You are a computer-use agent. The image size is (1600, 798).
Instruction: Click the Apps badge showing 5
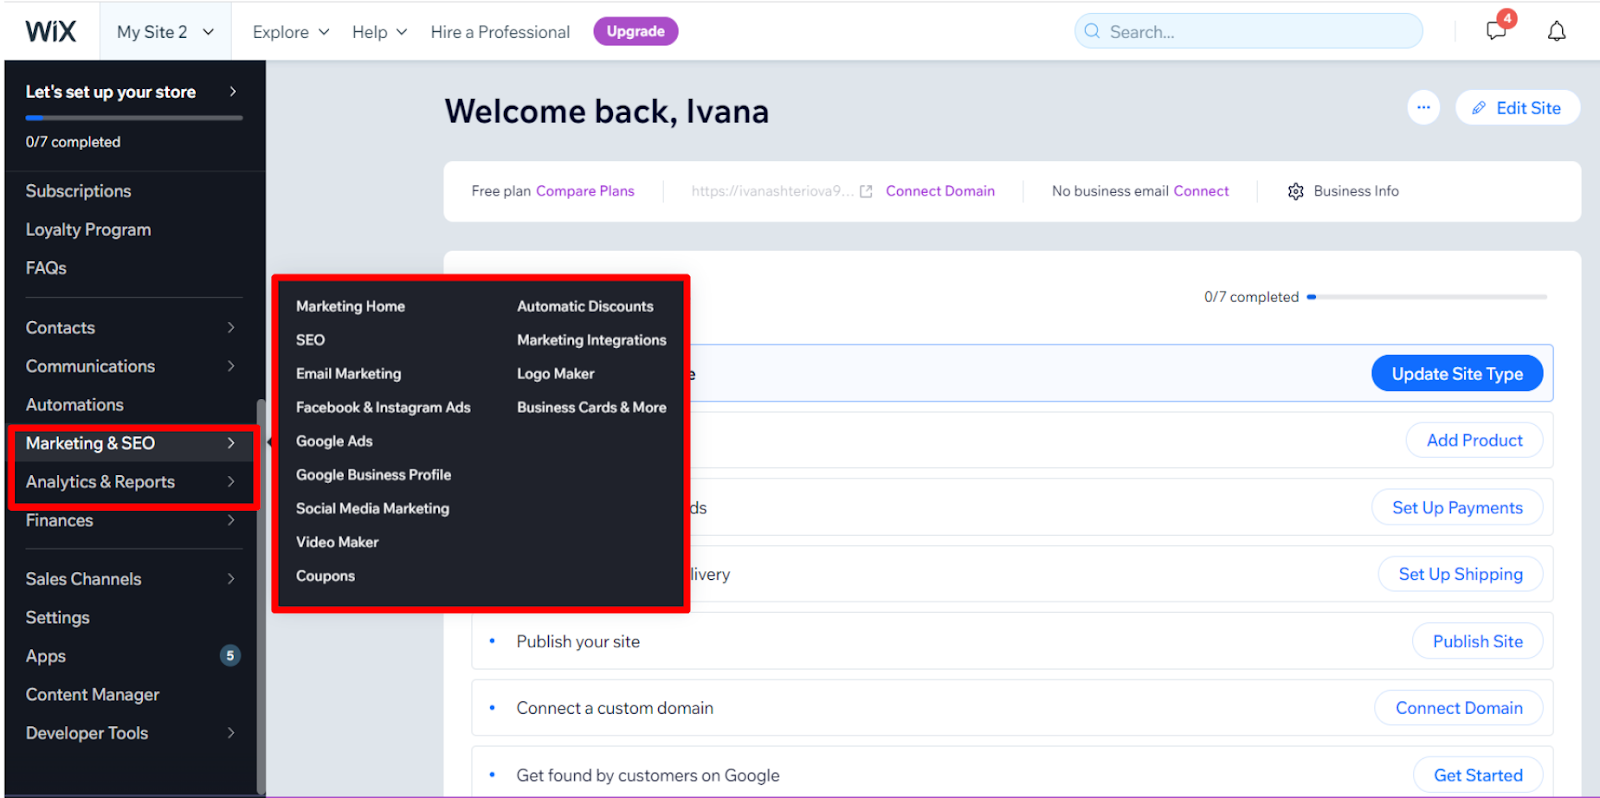230,656
